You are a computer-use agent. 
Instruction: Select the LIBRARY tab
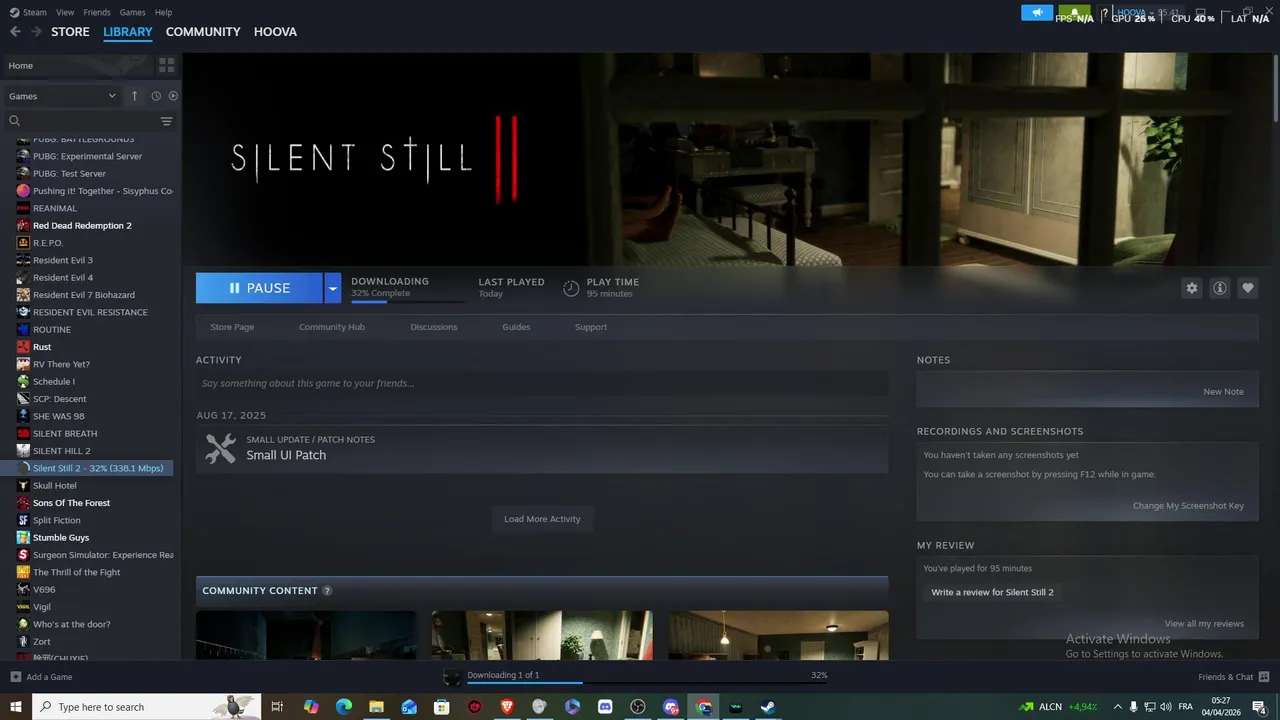128,32
